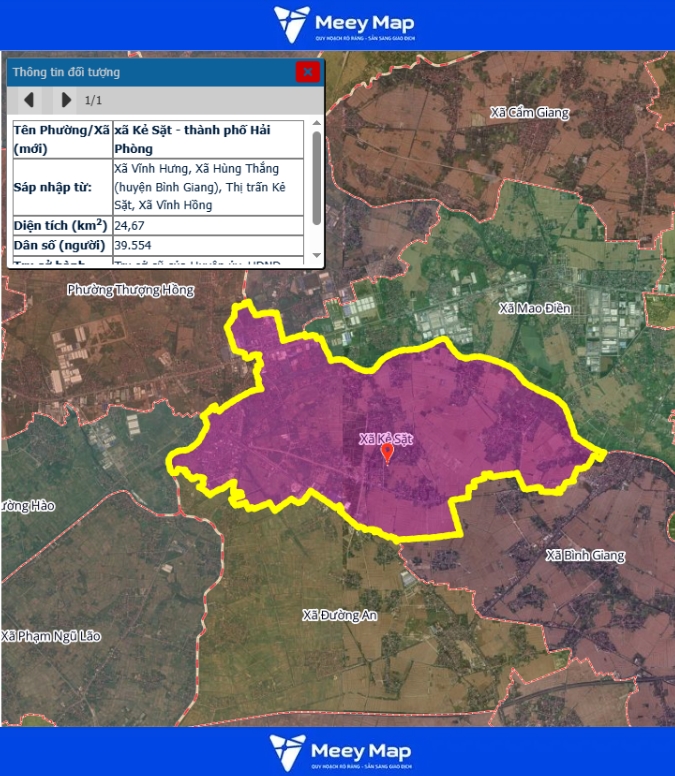Close the Thông tin đối tượng popup

click(308, 72)
